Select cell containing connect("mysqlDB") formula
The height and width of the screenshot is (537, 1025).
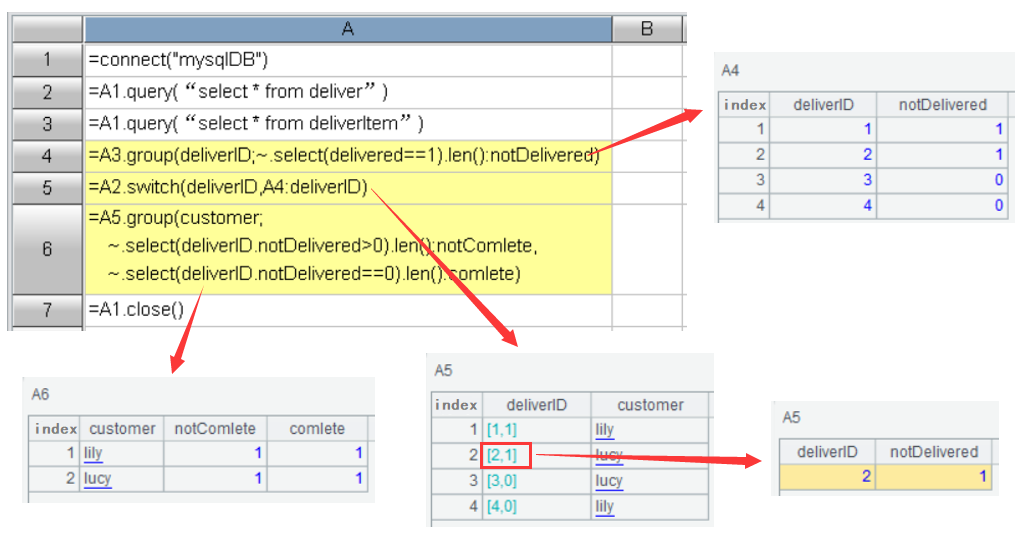347,60
